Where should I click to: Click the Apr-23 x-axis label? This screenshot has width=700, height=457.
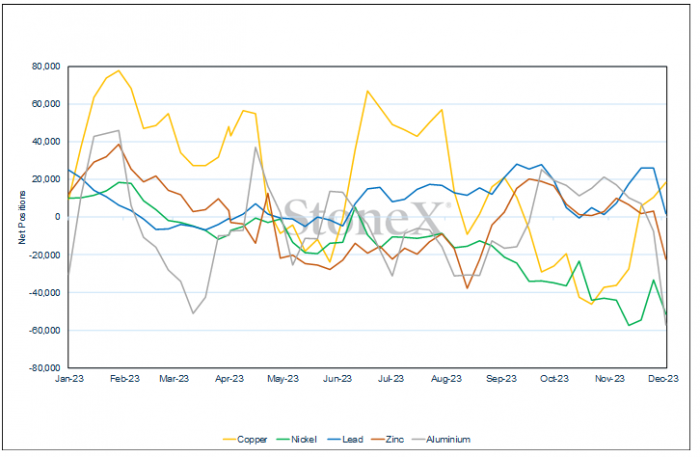coord(229,379)
